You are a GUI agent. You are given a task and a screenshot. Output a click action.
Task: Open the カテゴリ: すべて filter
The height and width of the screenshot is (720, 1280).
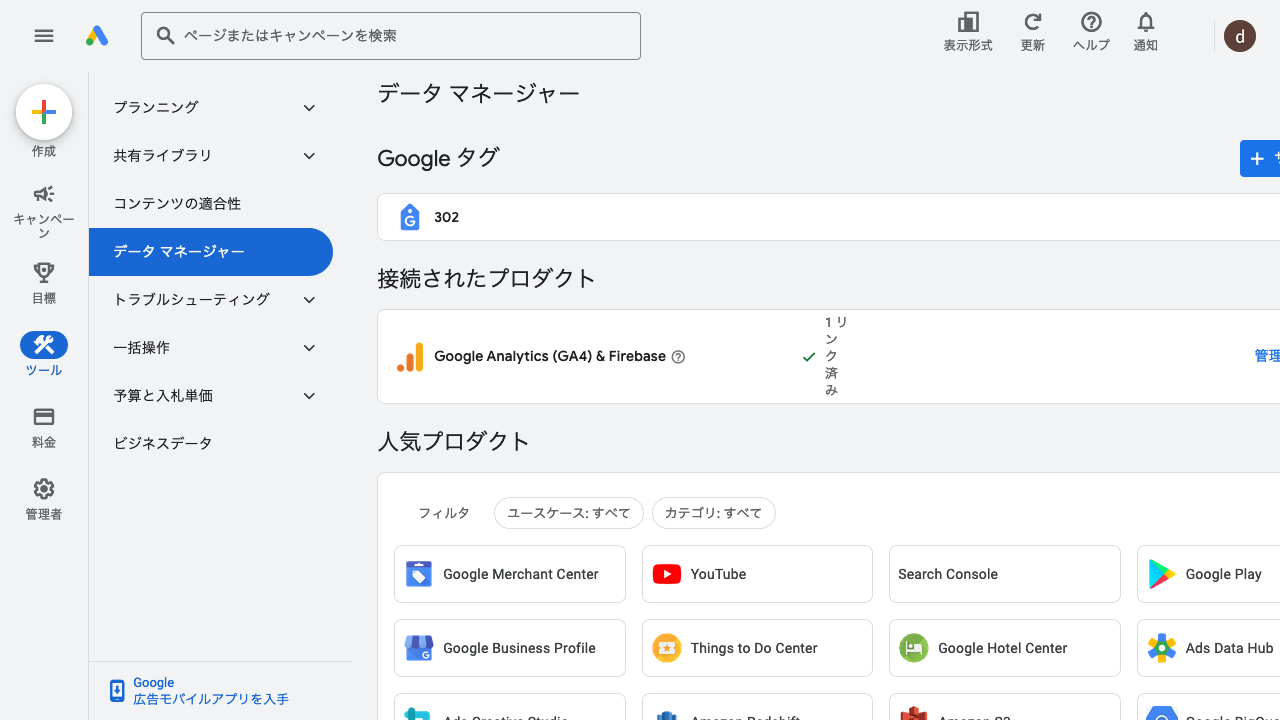tap(713, 513)
